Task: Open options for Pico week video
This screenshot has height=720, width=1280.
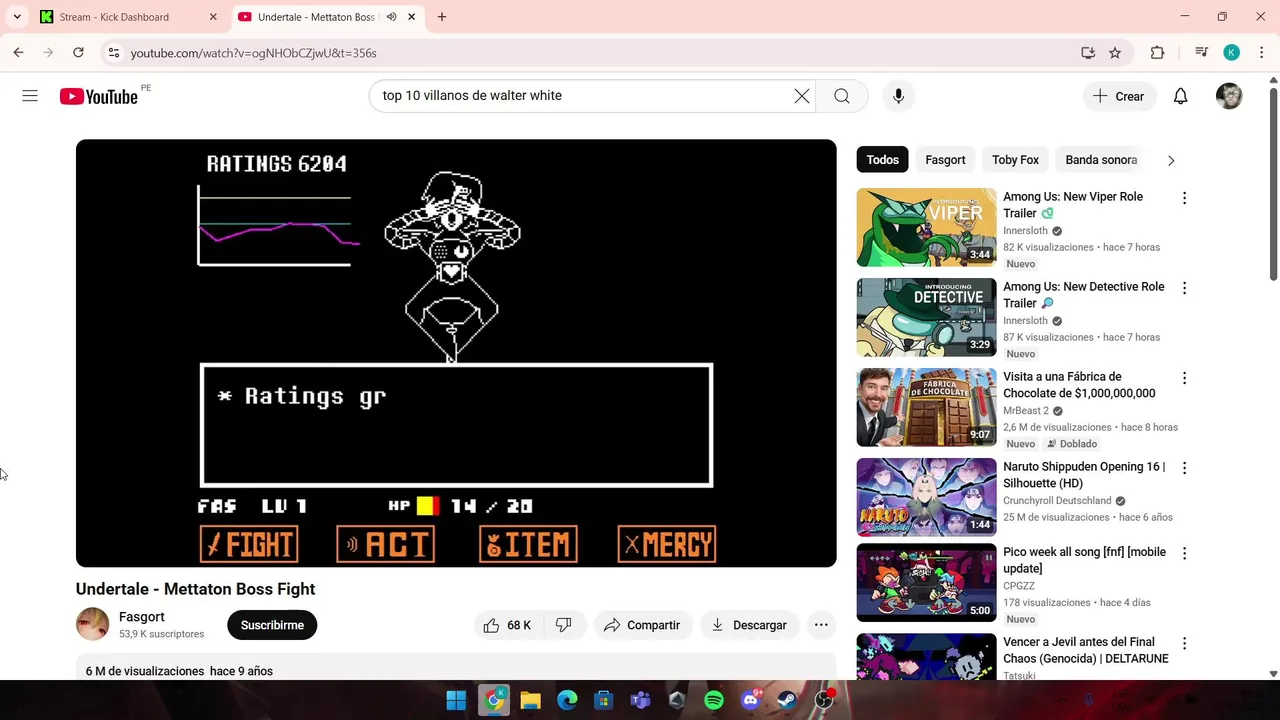Action: tap(1184, 553)
